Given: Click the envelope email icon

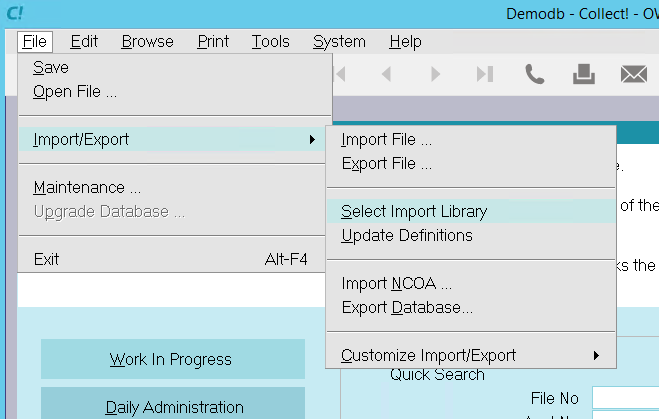Looking at the screenshot, I should coord(634,74).
